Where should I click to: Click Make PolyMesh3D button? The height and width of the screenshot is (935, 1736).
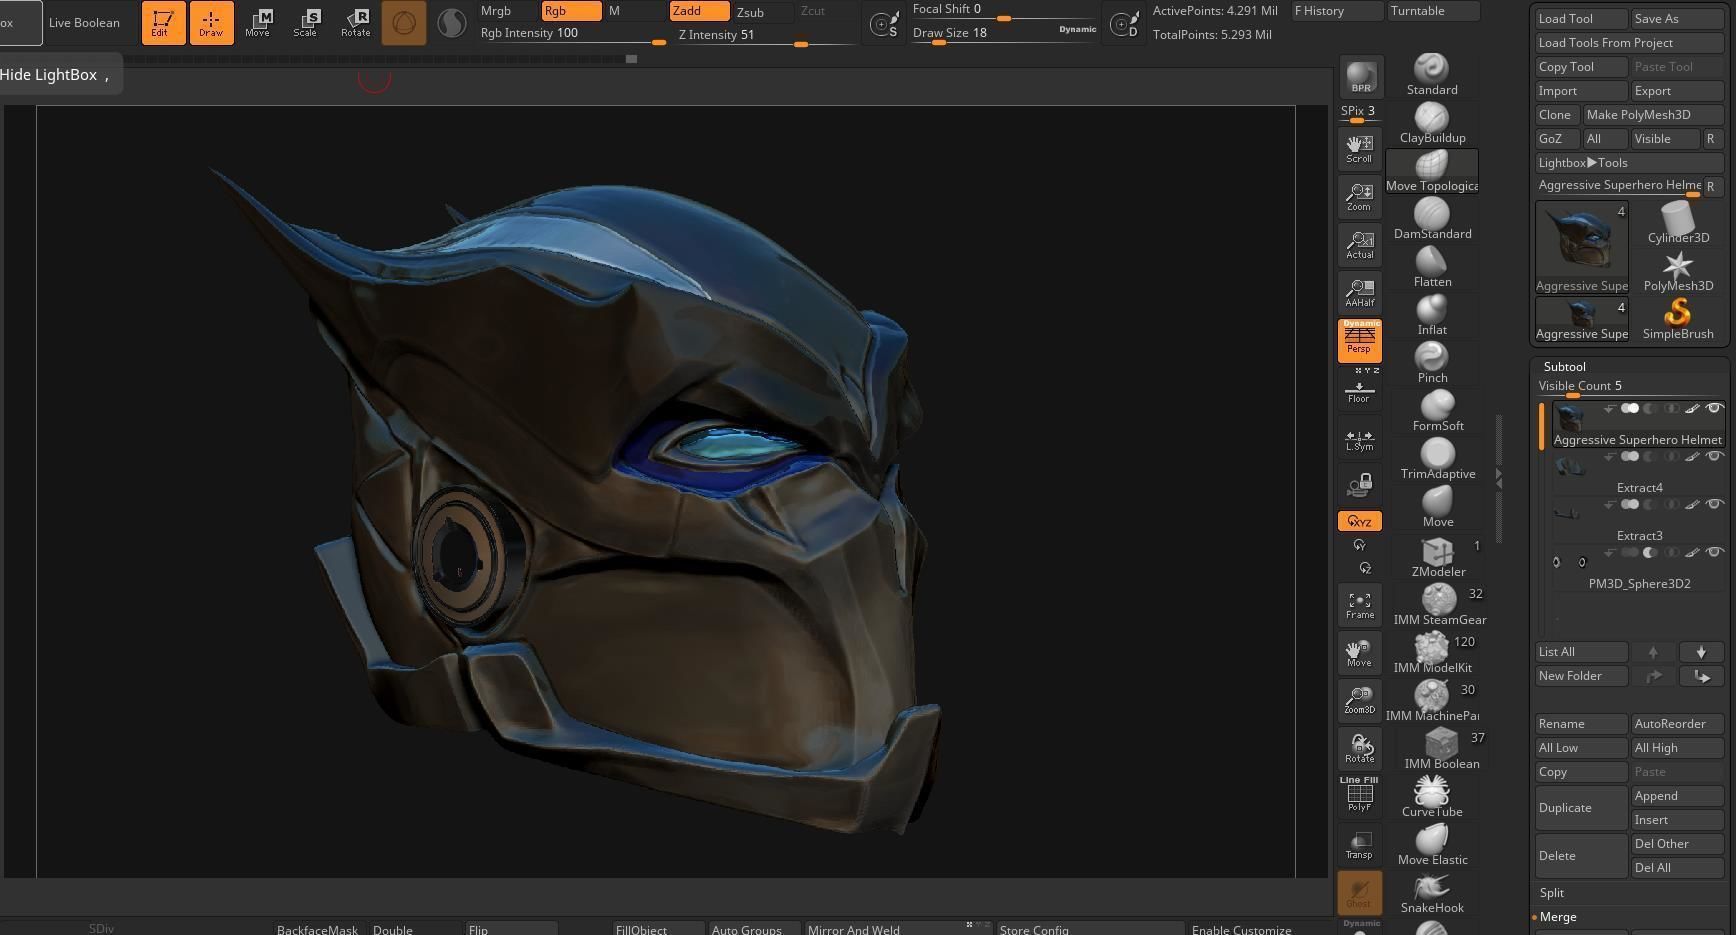click(x=1653, y=115)
